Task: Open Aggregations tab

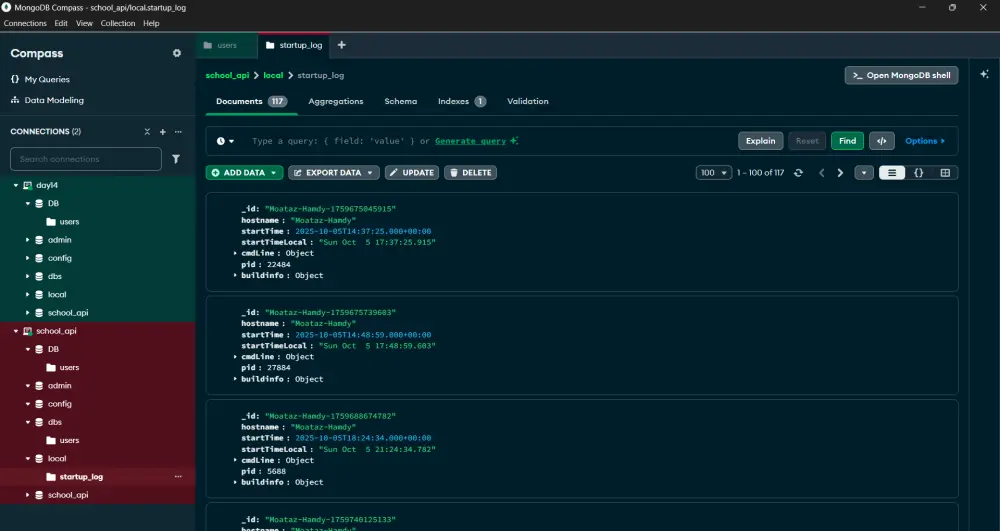Action: [335, 101]
